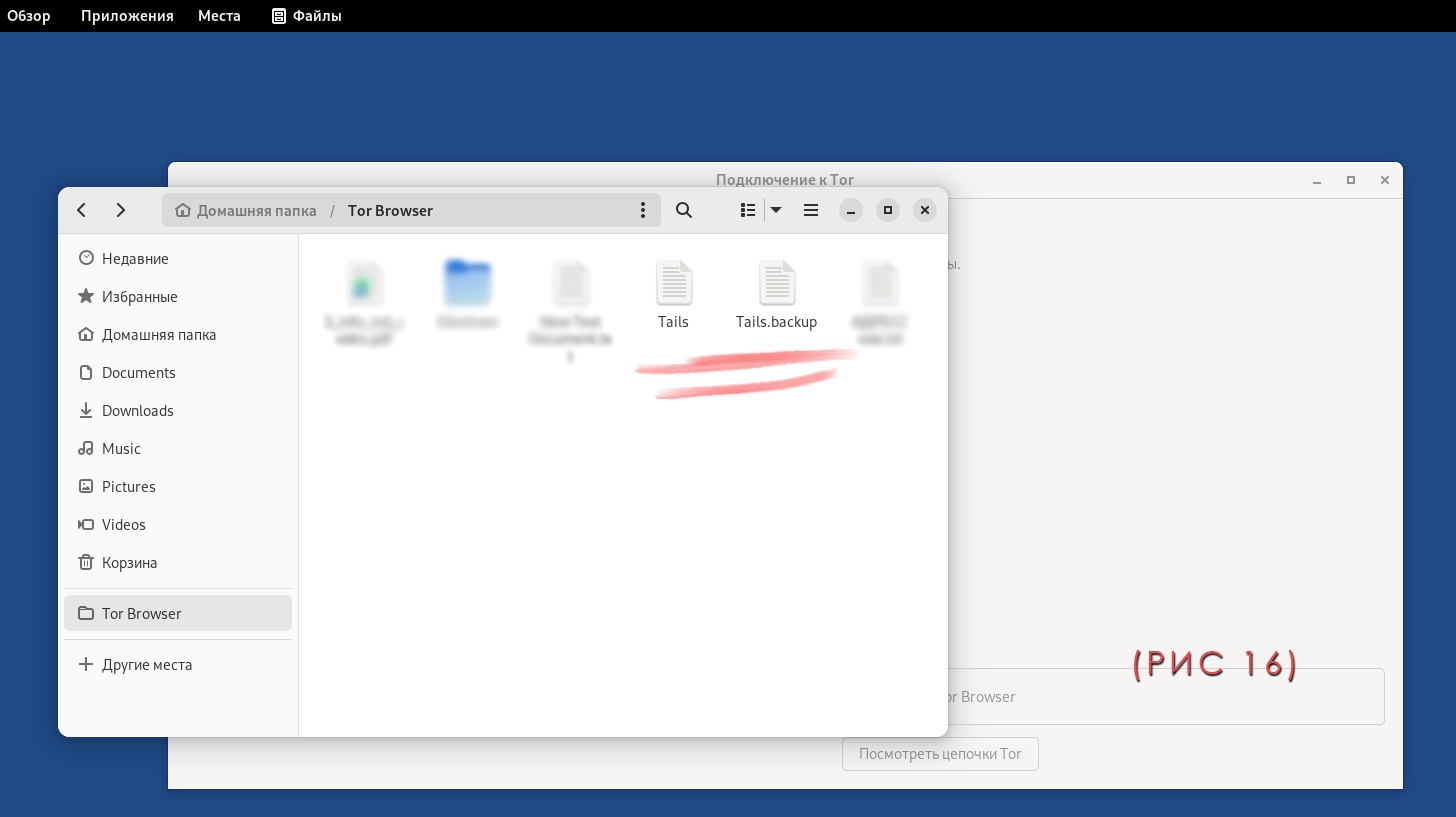Click the forward navigation arrow

click(121, 210)
